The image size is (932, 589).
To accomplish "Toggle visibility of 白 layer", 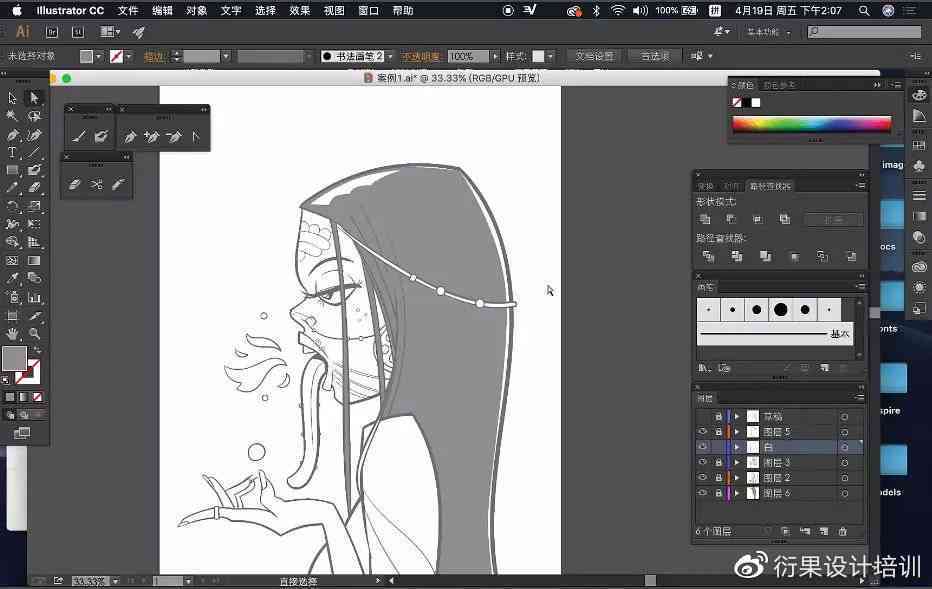I will (x=703, y=447).
